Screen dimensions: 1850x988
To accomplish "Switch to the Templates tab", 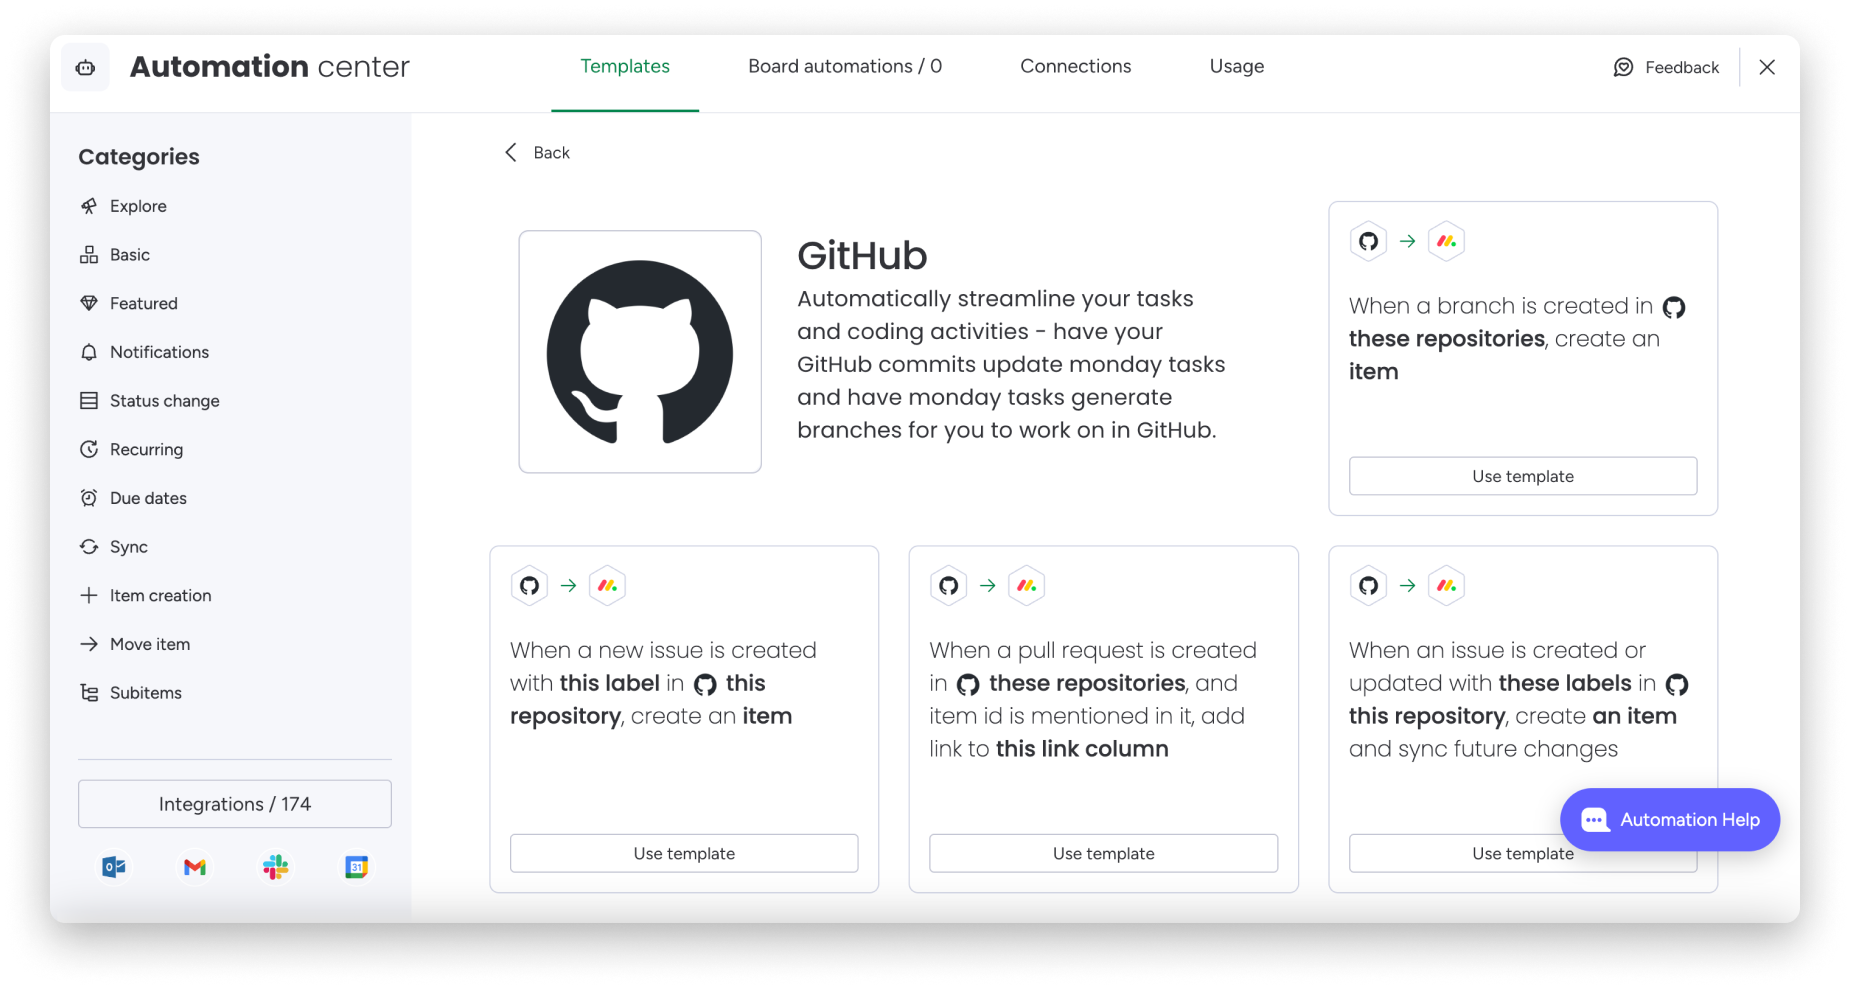I will pos(625,66).
